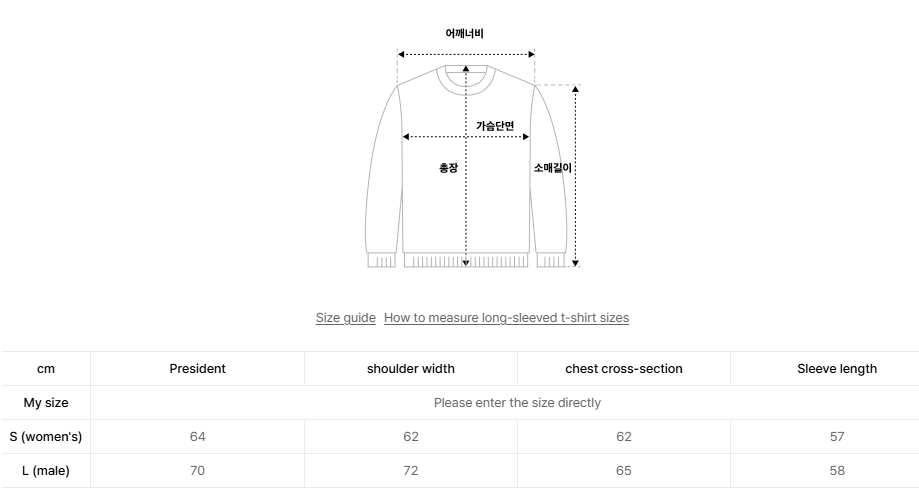Select the S (women's) size row label
Viewport: 919px width, 493px height.
(x=46, y=437)
